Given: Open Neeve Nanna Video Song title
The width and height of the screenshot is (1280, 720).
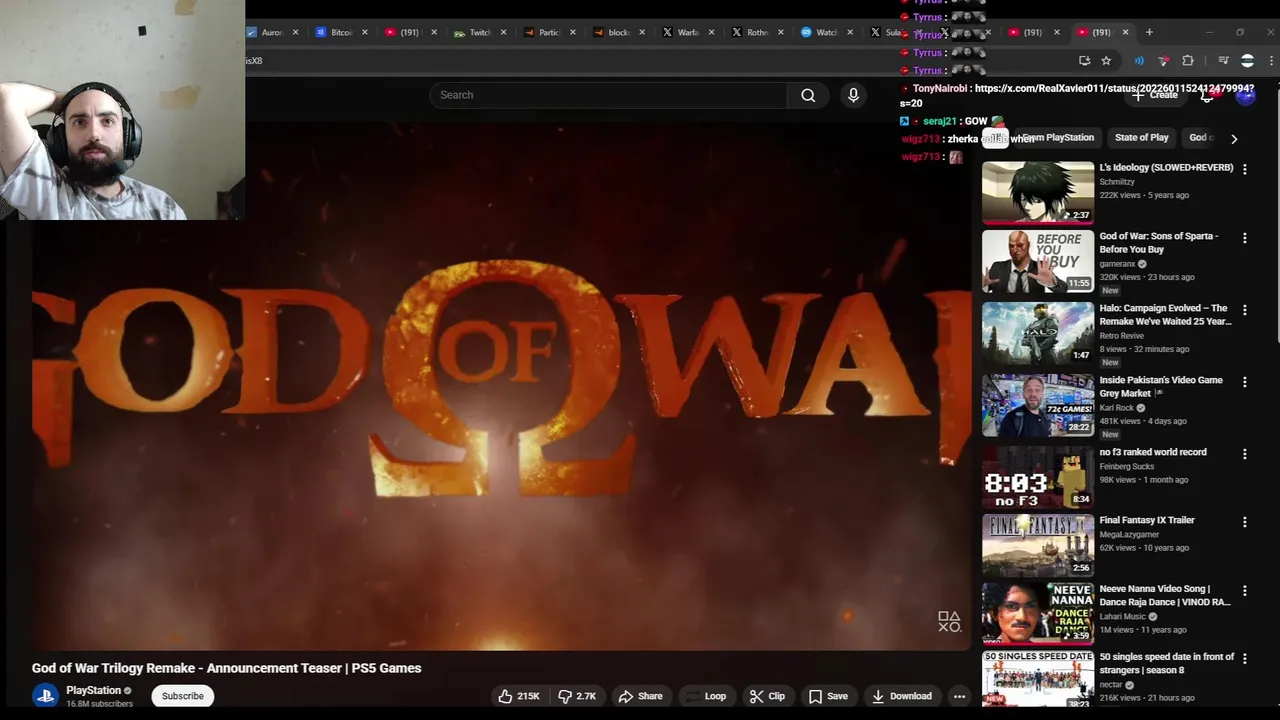Looking at the screenshot, I should (x=1165, y=595).
